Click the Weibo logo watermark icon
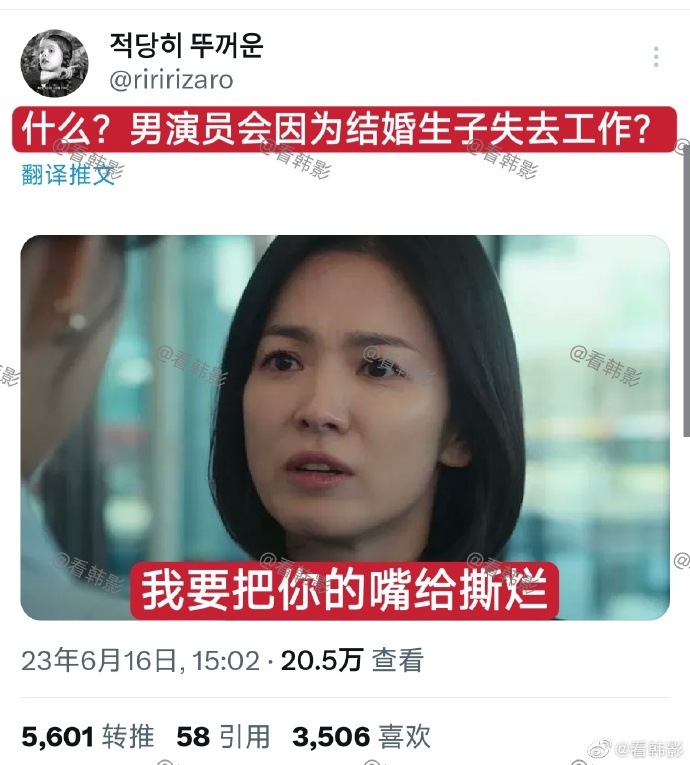Image resolution: width=690 pixels, height=765 pixels. pos(600,748)
